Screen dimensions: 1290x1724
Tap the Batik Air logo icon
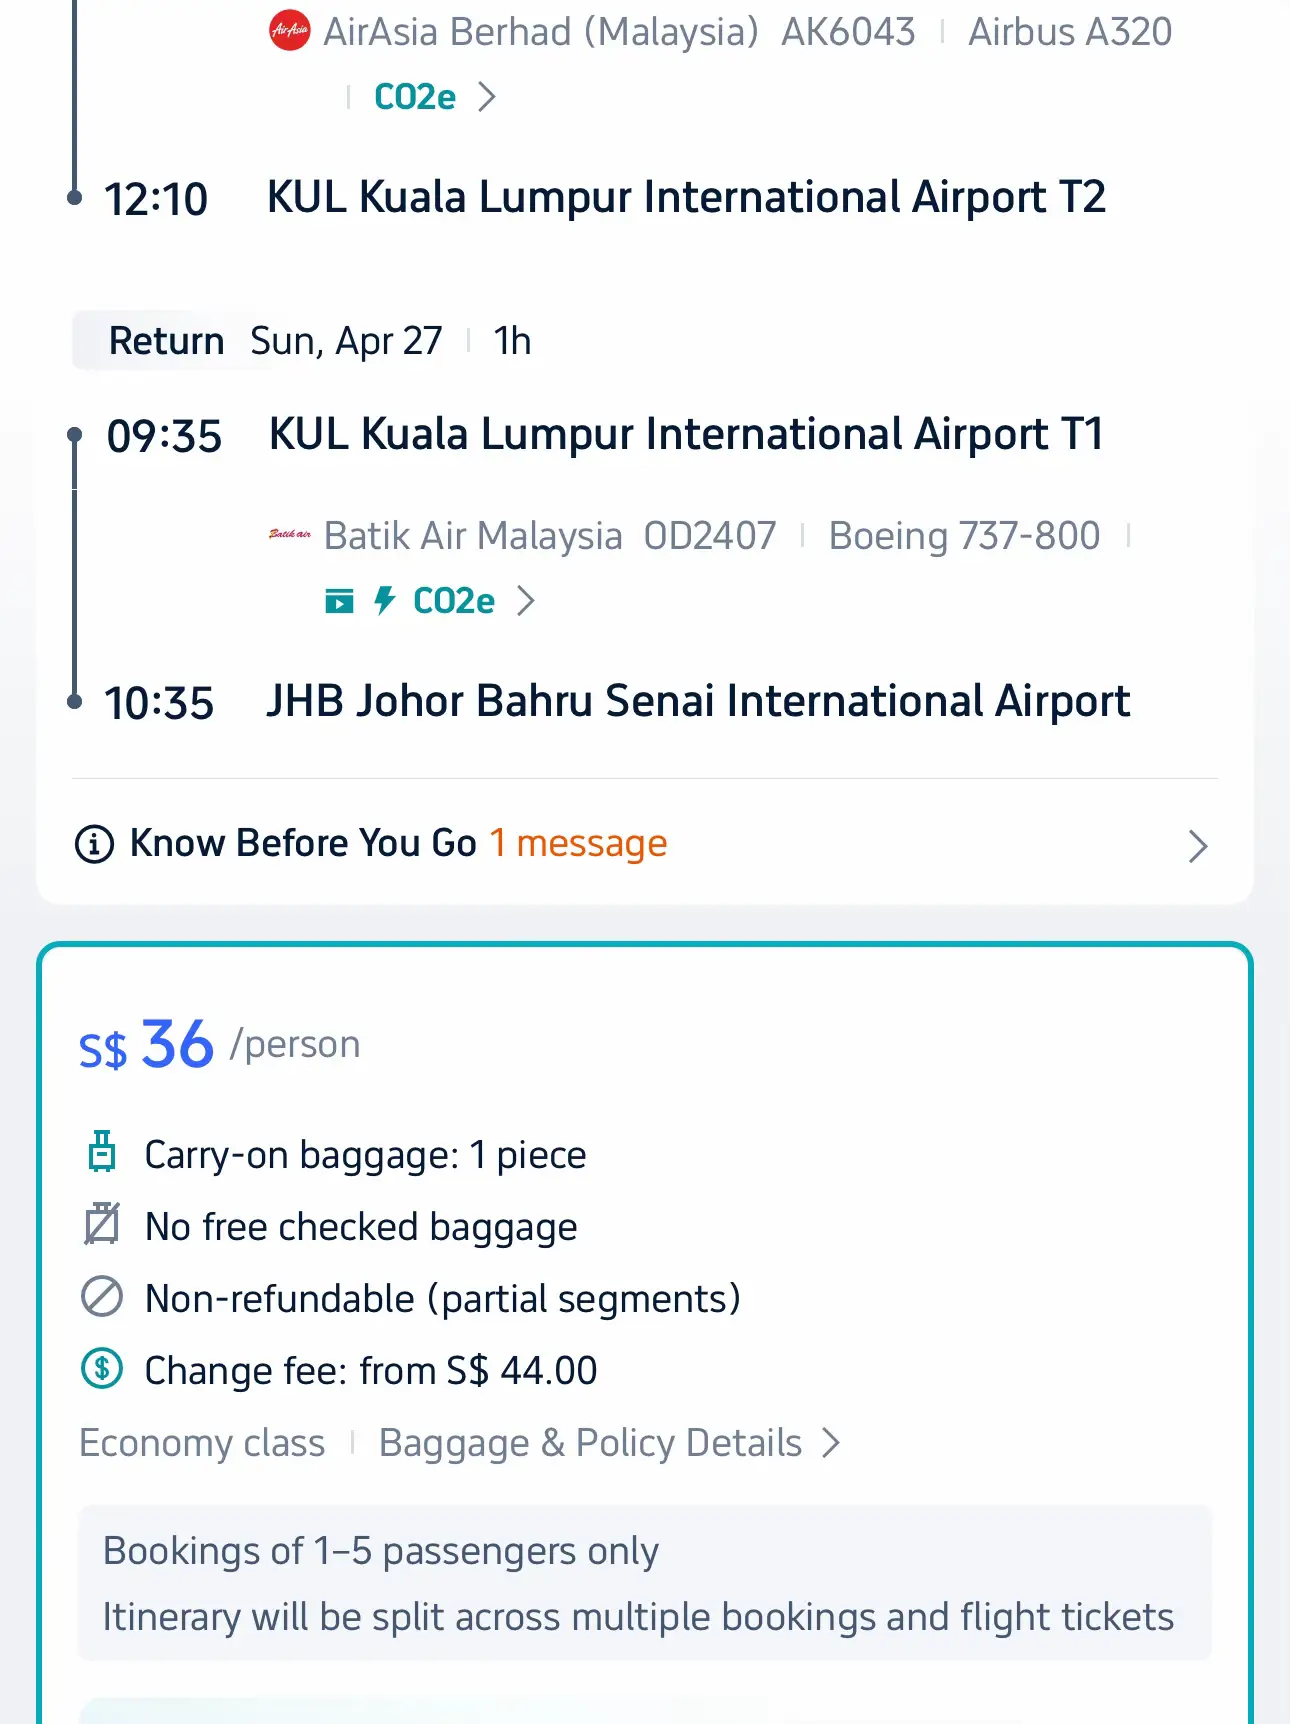tap(290, 535)
